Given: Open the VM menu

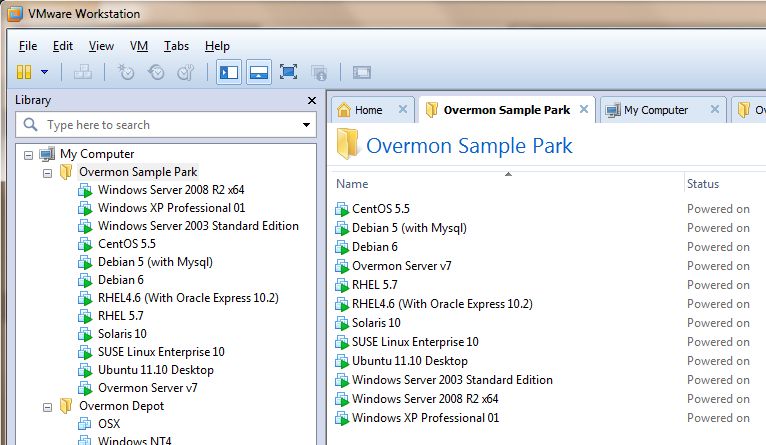Looking at the screenshot, I should point(139,46).
